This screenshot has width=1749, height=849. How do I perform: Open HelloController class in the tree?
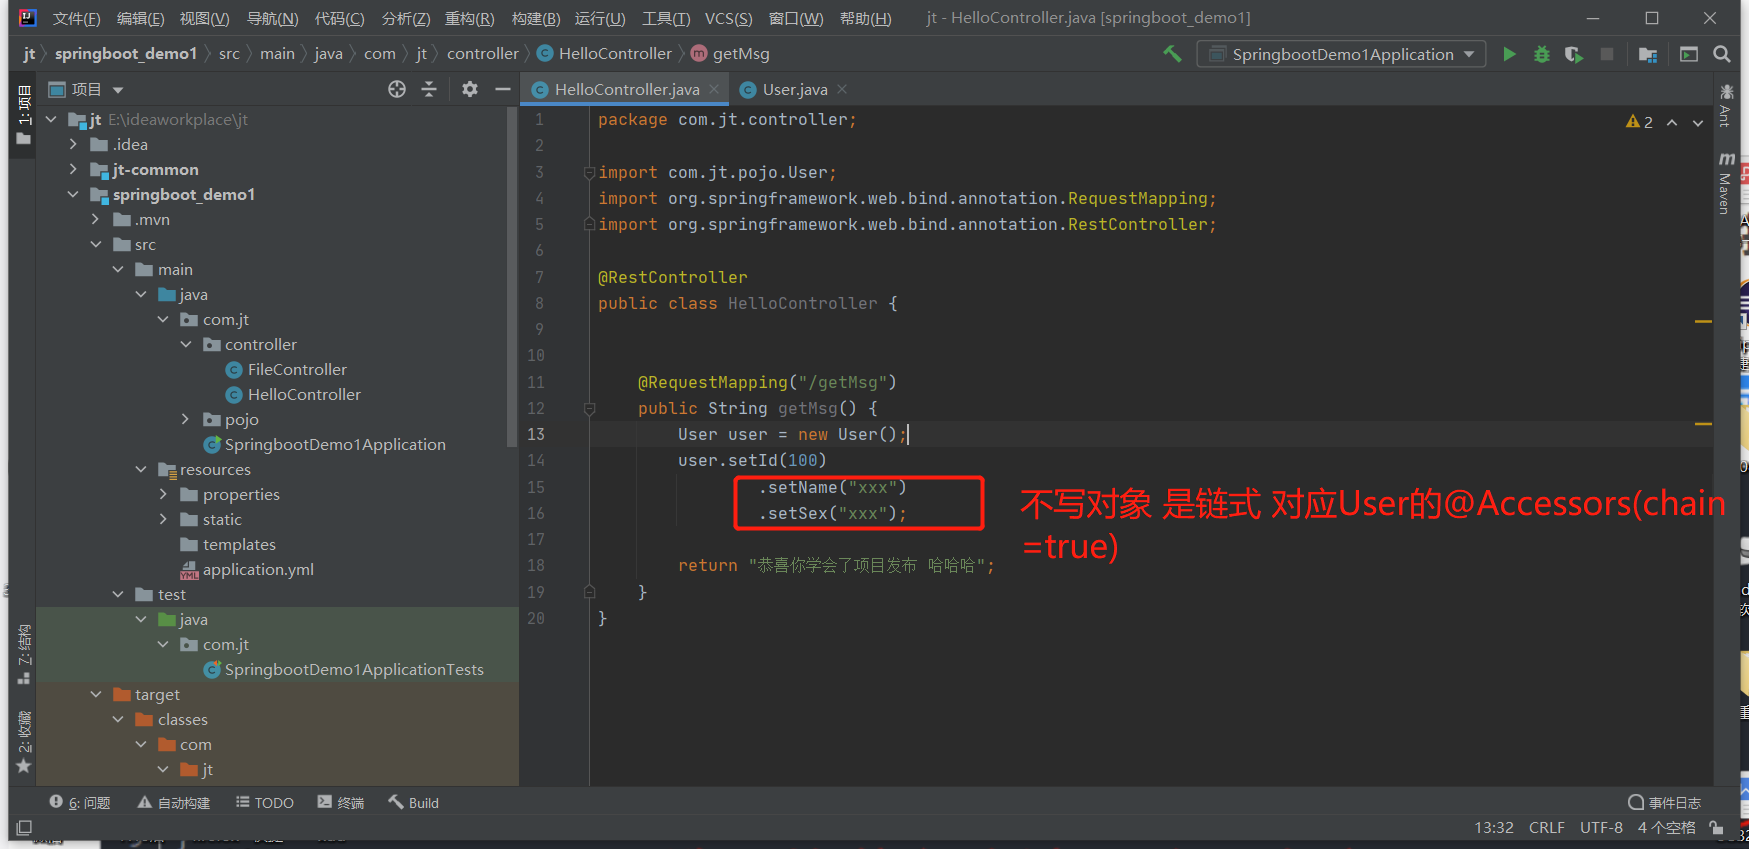[x=293, y=395]
